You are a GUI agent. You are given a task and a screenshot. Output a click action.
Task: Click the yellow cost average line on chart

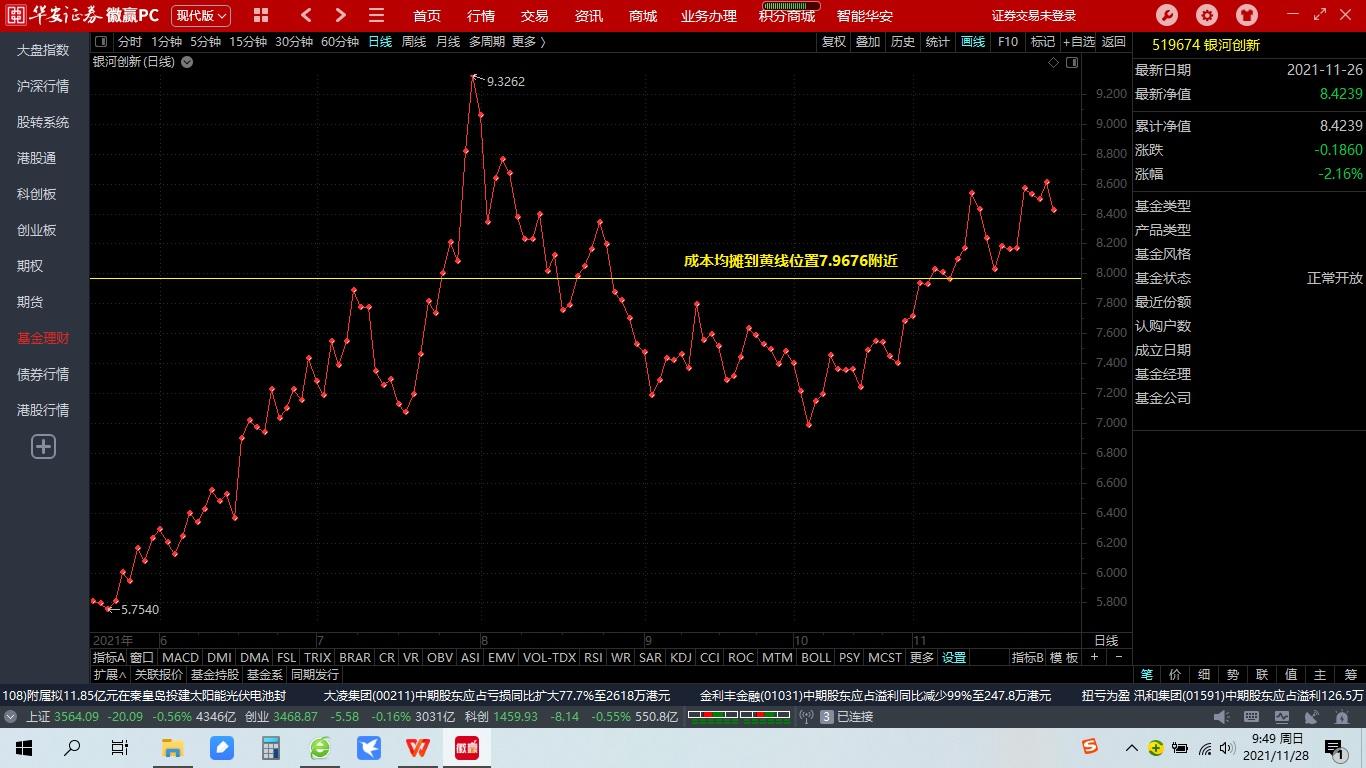pos(585,278)
